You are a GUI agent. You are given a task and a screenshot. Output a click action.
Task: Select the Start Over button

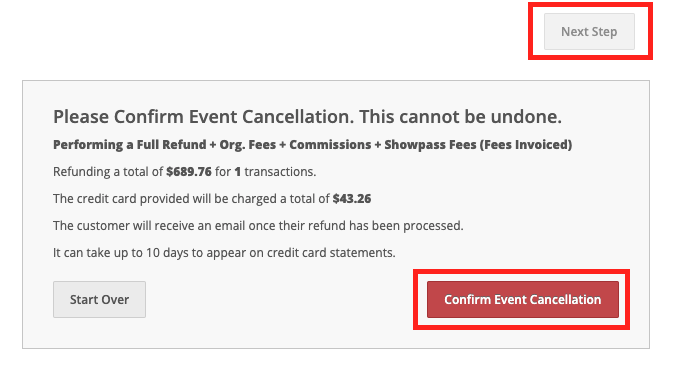point(99,300)
